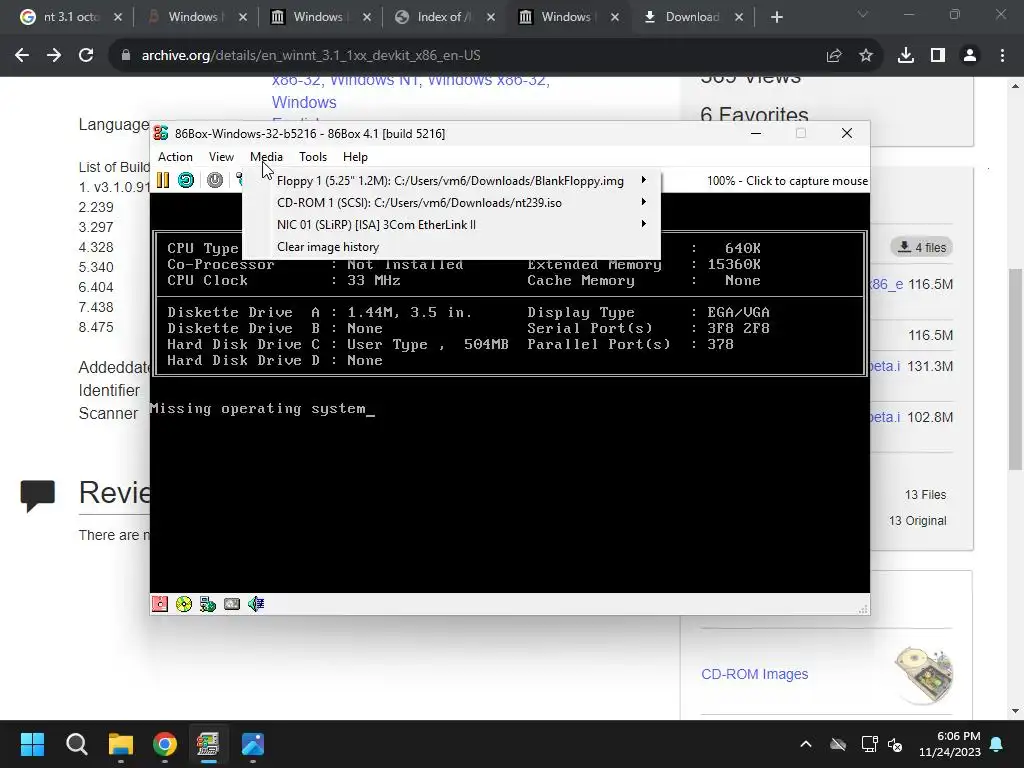This screenshot has width=1024, height=768.
Task: Click the archive.org URL in the address bar
Action: pos(311,56)
